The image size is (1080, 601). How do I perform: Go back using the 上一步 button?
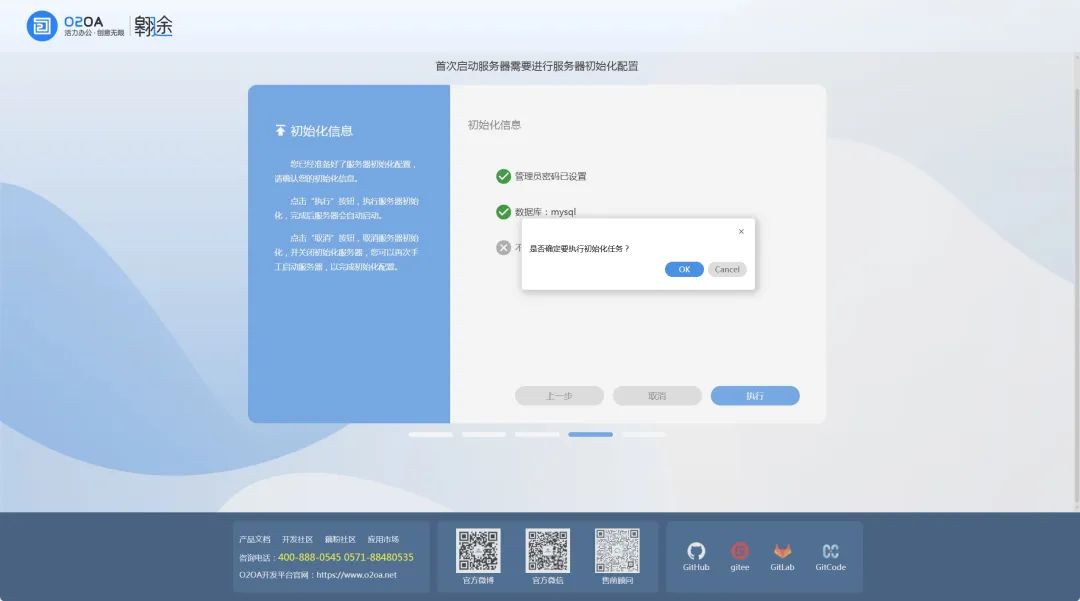(560, 395)
